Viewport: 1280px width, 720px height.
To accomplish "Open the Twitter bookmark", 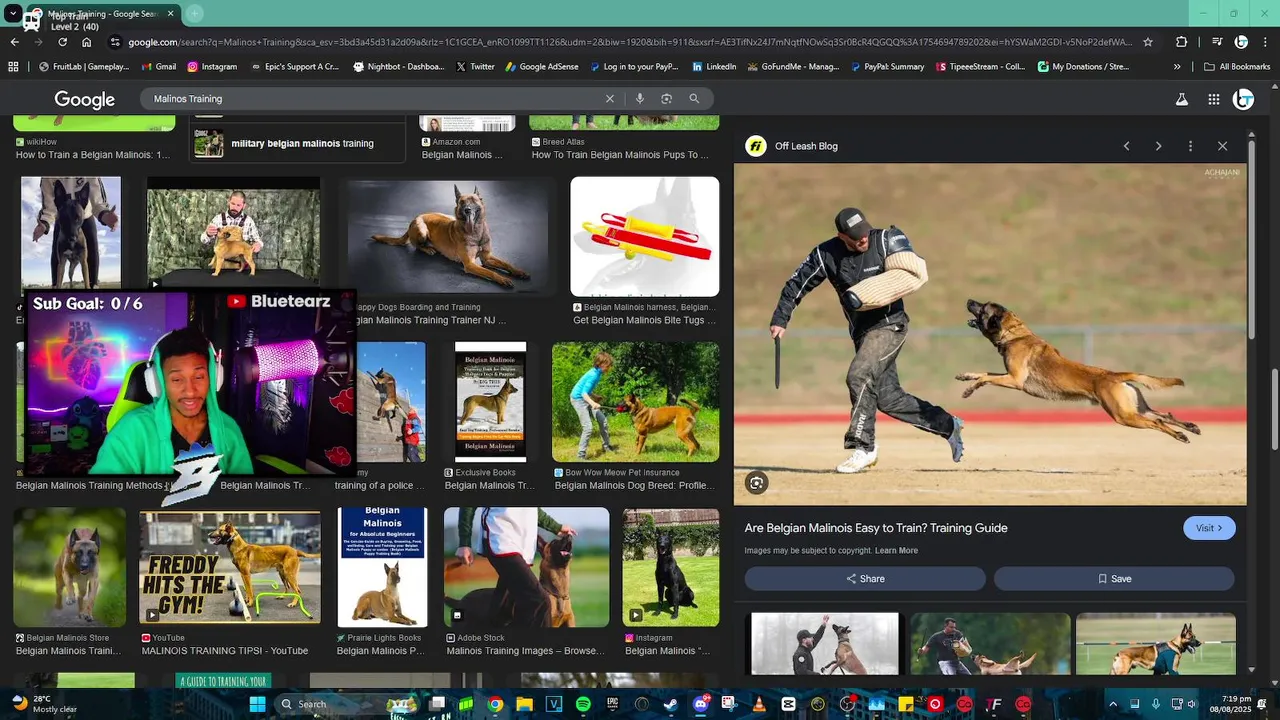I will point(475,67).
